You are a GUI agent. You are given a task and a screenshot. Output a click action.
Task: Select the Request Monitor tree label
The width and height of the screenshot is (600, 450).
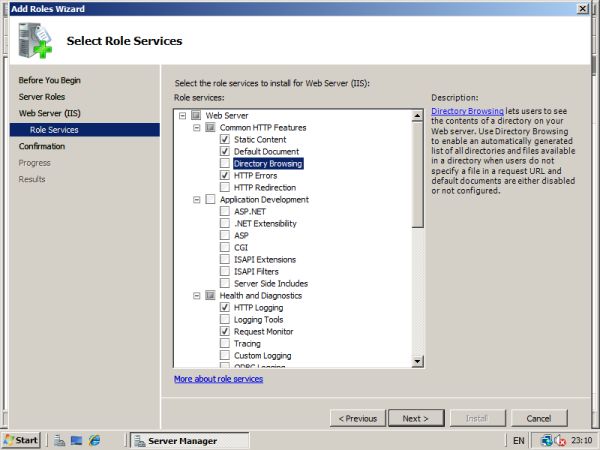[x=264, y=331]
